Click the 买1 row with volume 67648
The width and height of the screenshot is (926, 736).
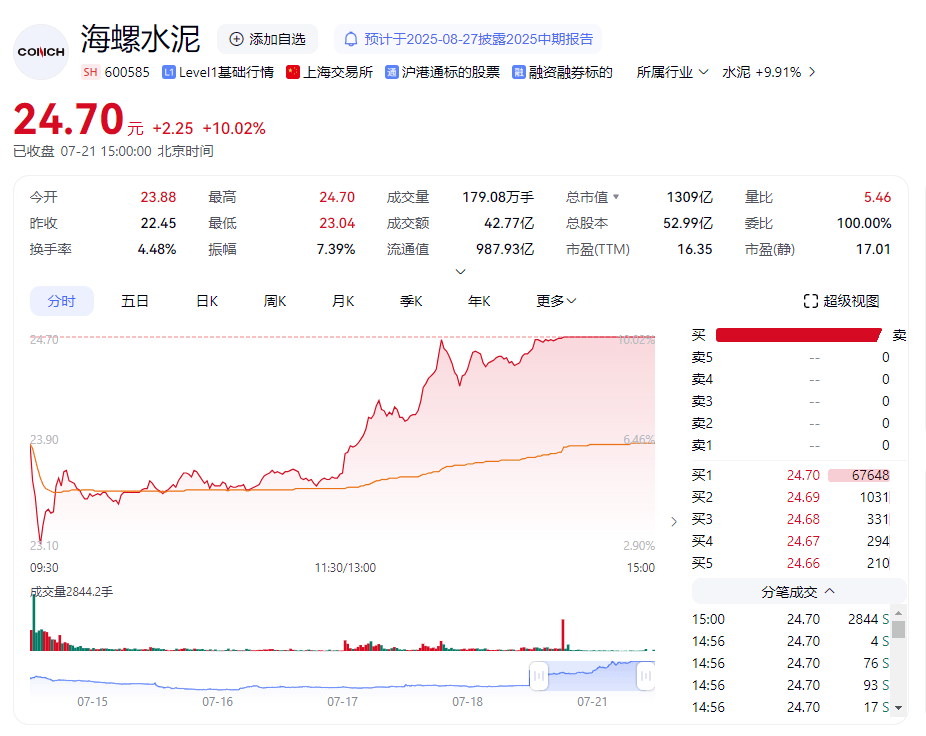click(791, 475)
